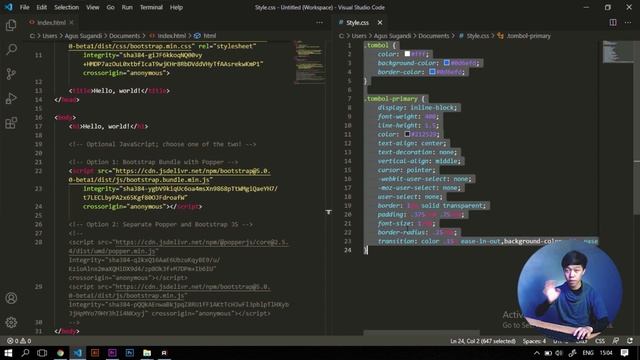
Task: Click the Style.css minimap
Action: click(617, 52)
